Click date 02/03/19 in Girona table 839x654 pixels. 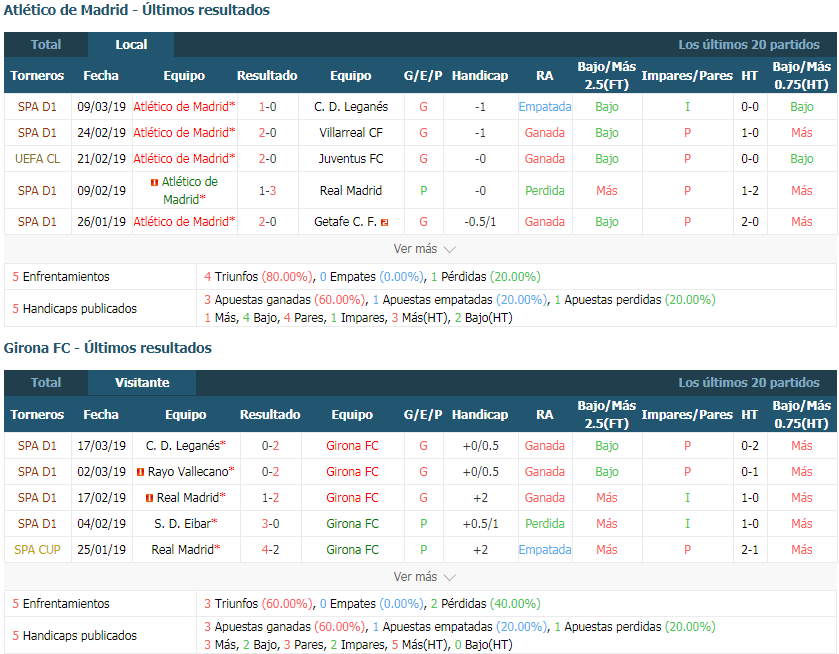tap(102, 472)
